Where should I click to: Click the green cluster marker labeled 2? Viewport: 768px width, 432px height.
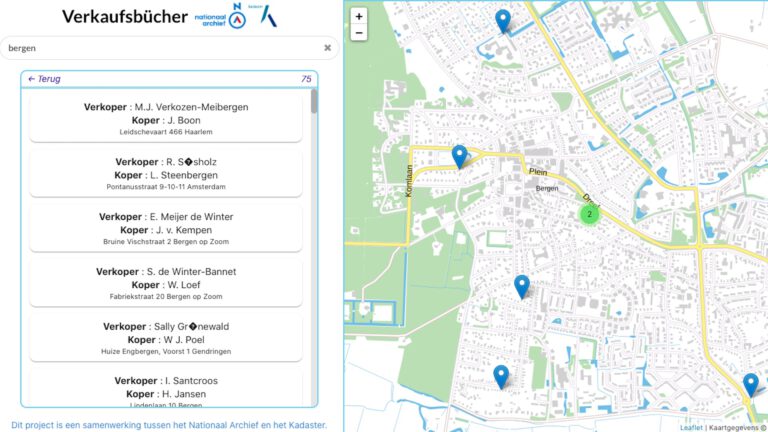pos(590,213)
